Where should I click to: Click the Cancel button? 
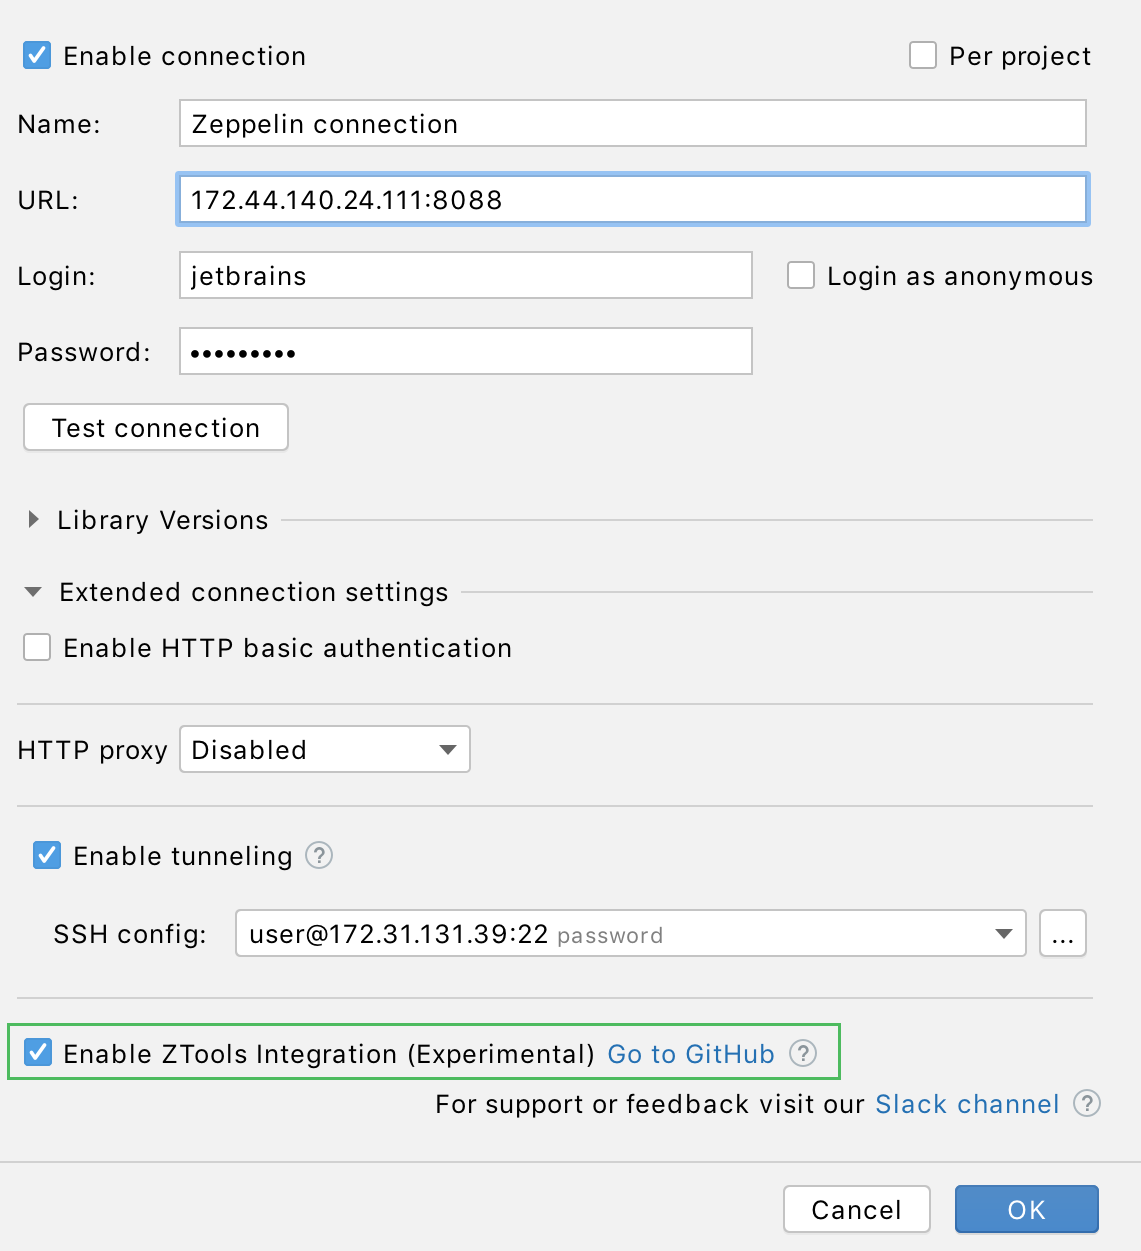click(856, 1209)
